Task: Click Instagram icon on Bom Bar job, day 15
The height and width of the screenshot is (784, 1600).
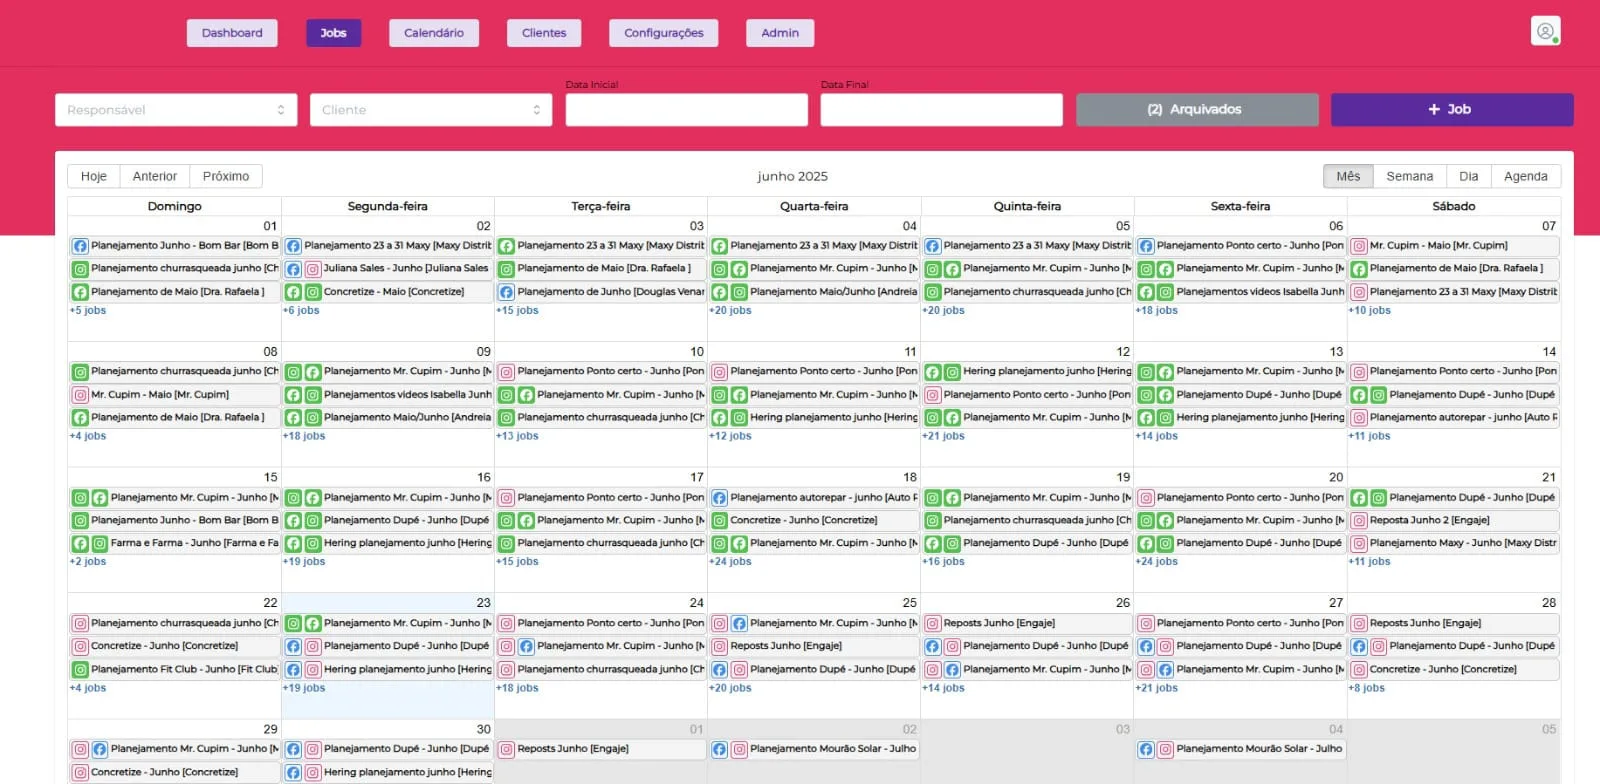Action: coord(80,521)
